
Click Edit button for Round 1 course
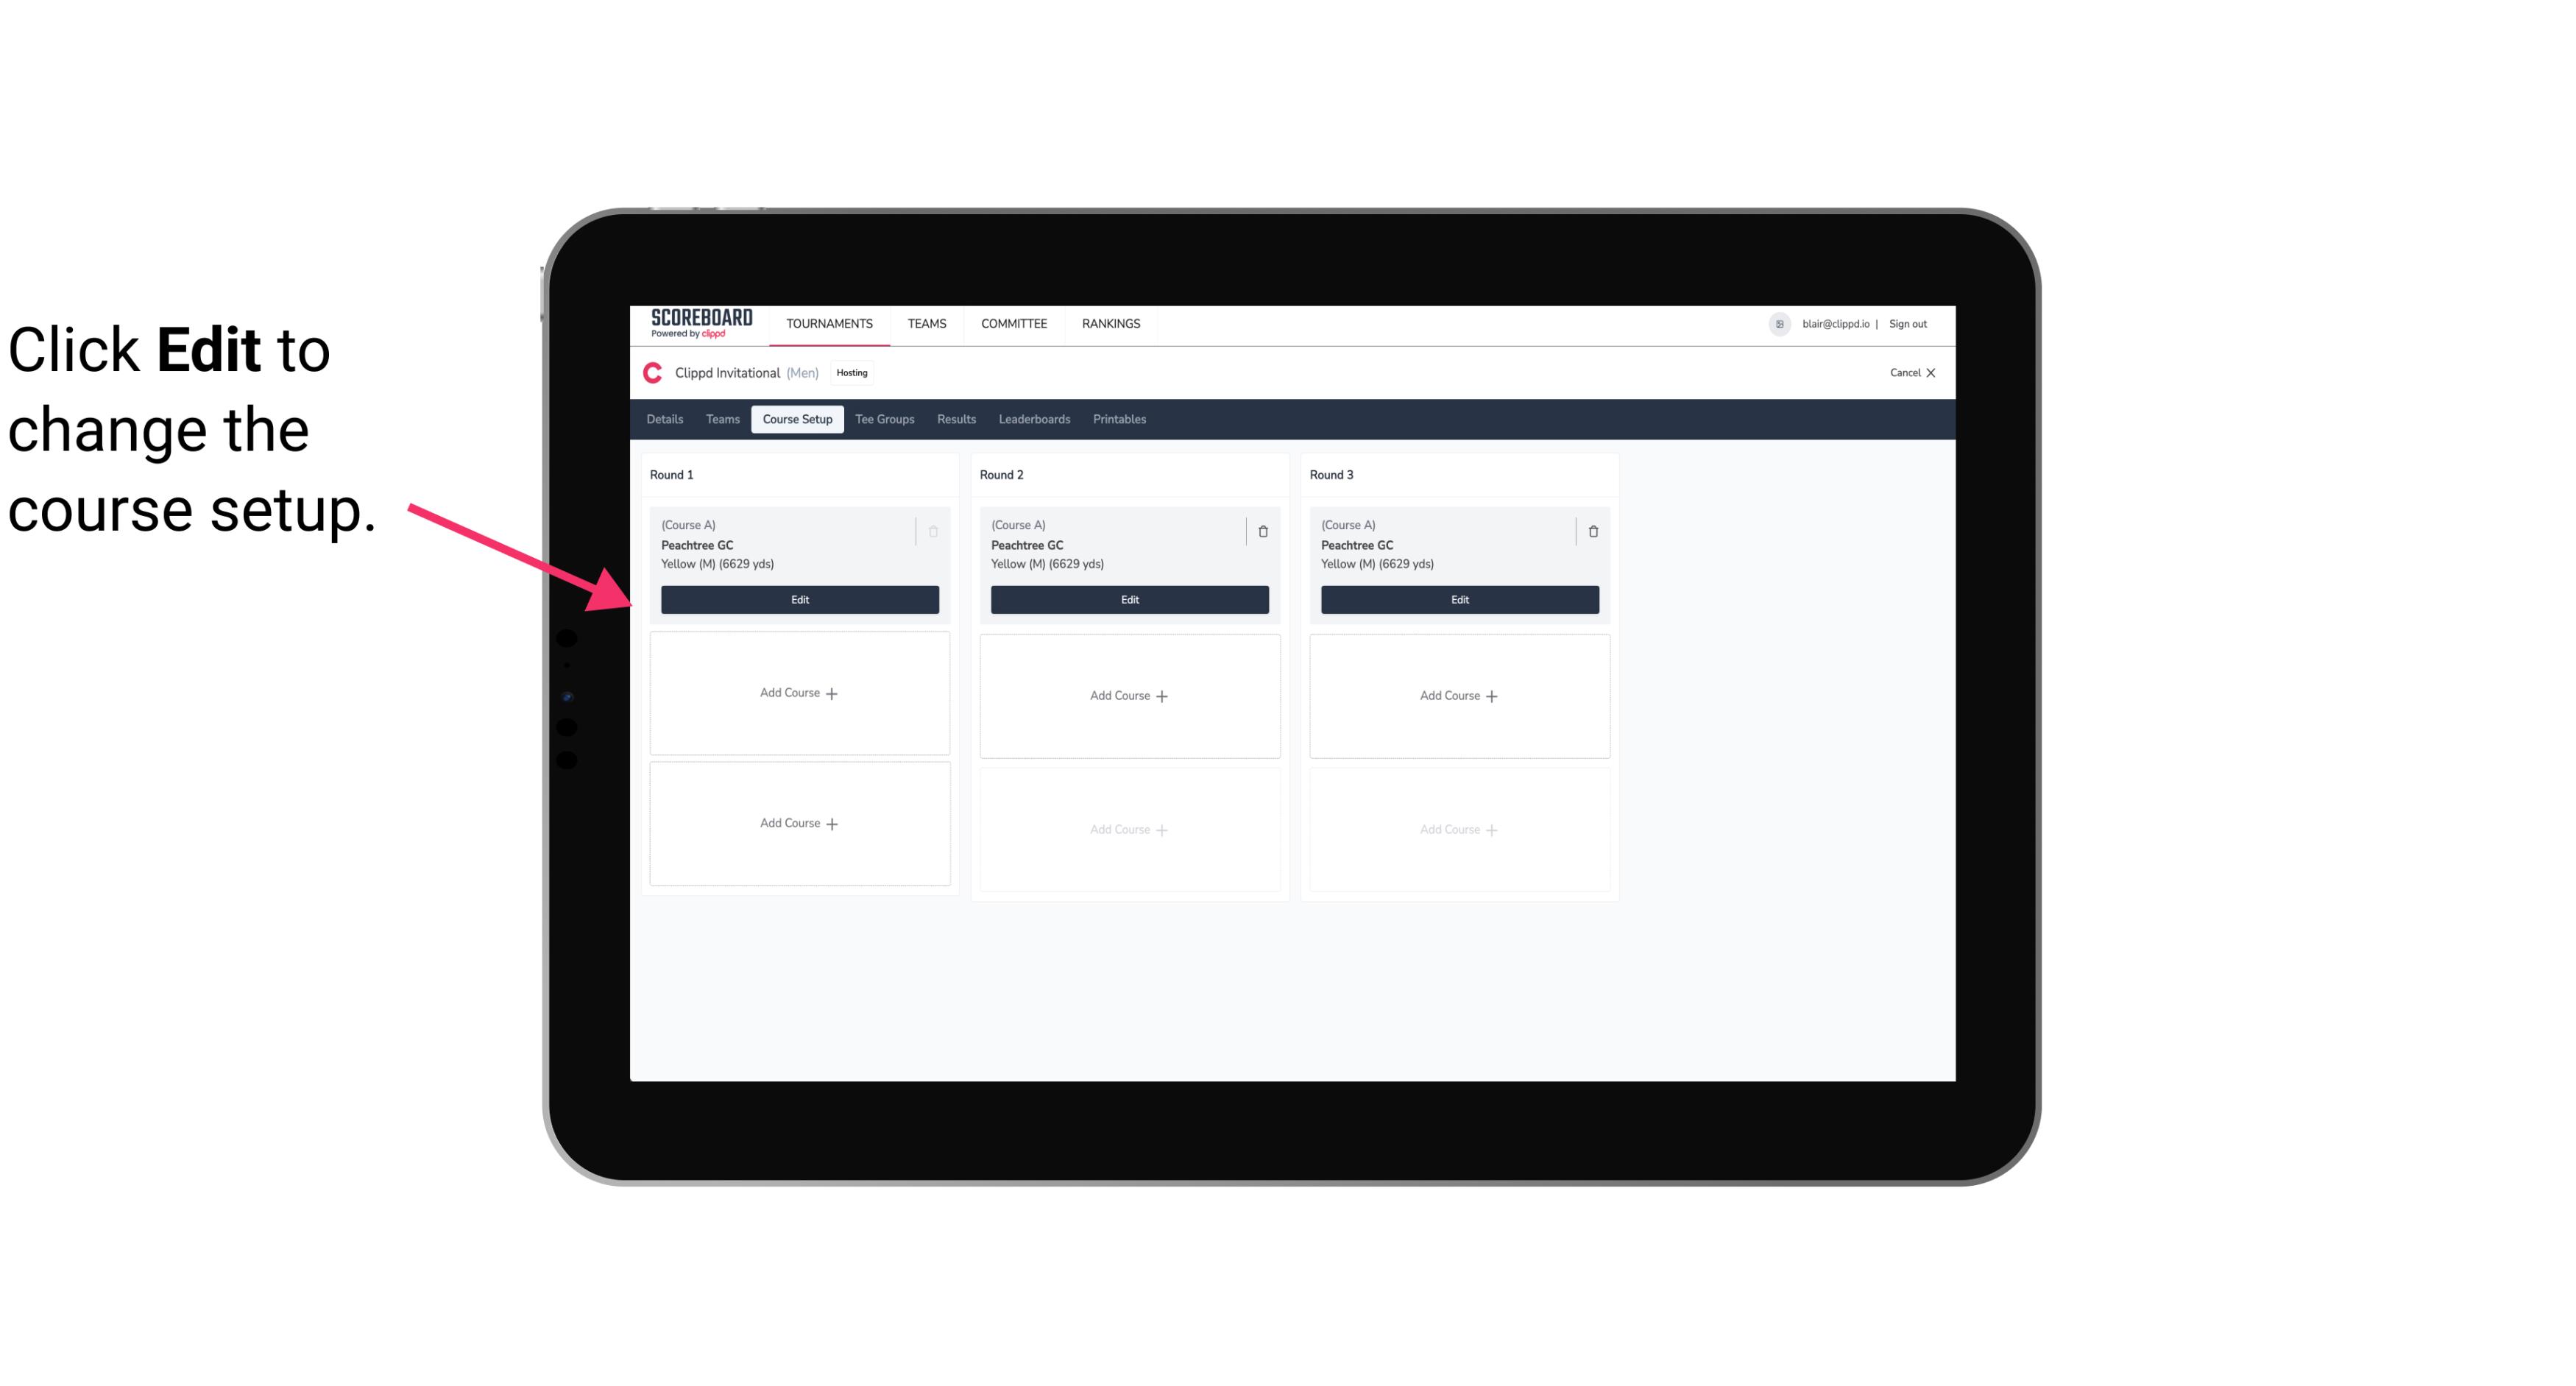[800, 598]
